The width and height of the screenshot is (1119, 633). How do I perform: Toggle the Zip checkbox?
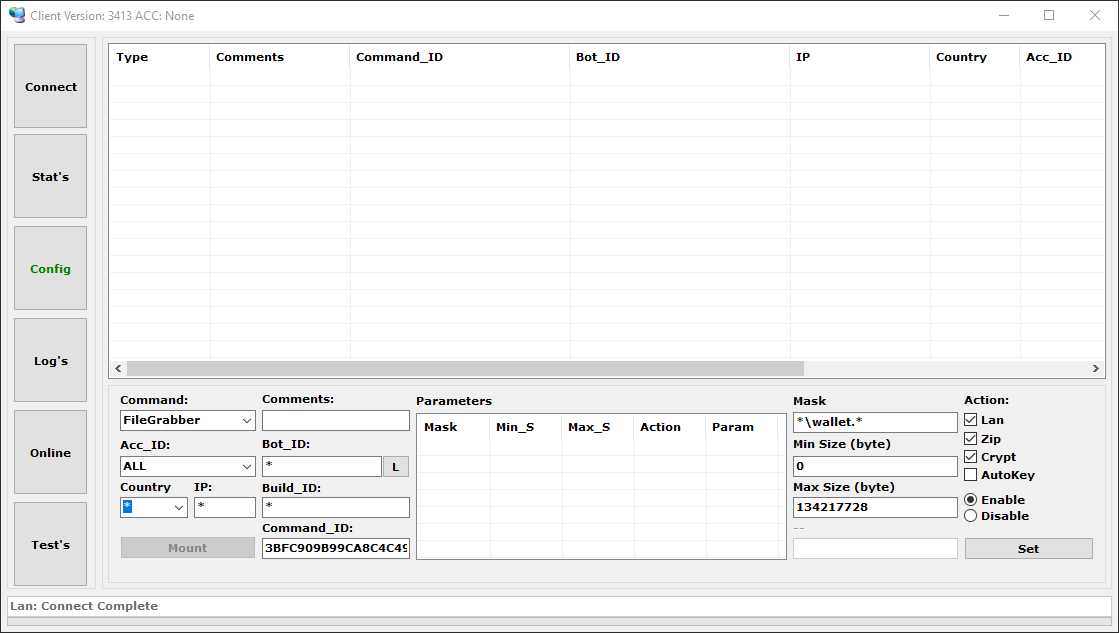pos(970,439)
